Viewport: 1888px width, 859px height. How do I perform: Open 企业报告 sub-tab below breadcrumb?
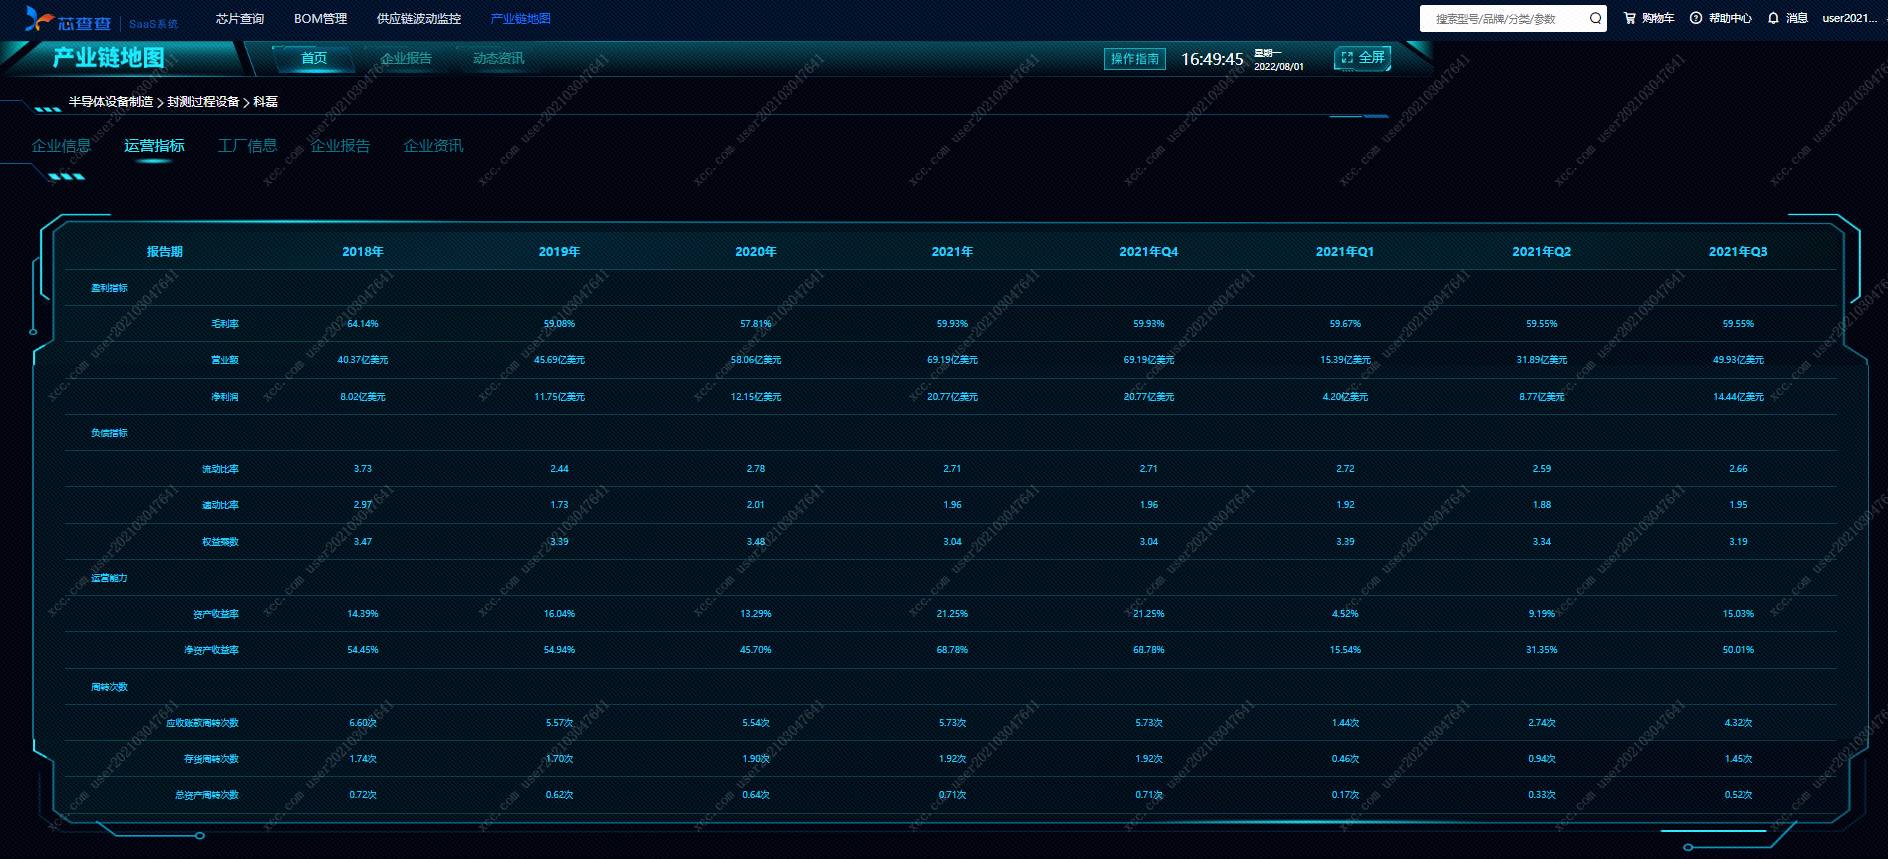click(340, 146)
